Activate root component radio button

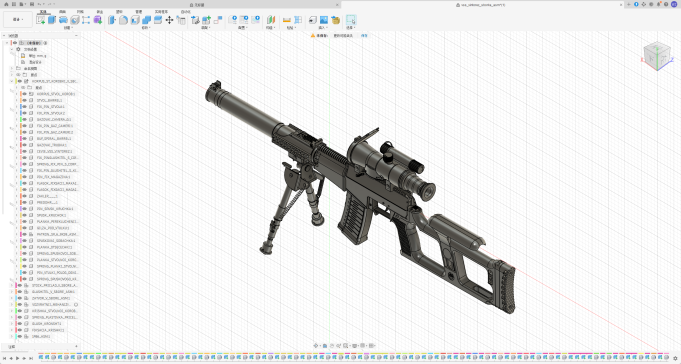pos(45,43)
